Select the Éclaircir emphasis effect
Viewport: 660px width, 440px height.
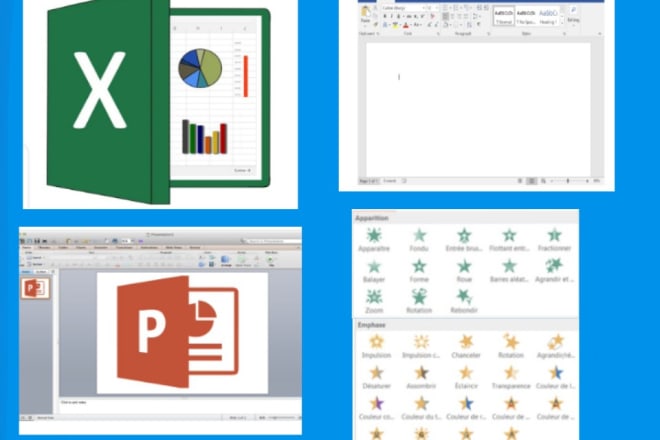466,377
